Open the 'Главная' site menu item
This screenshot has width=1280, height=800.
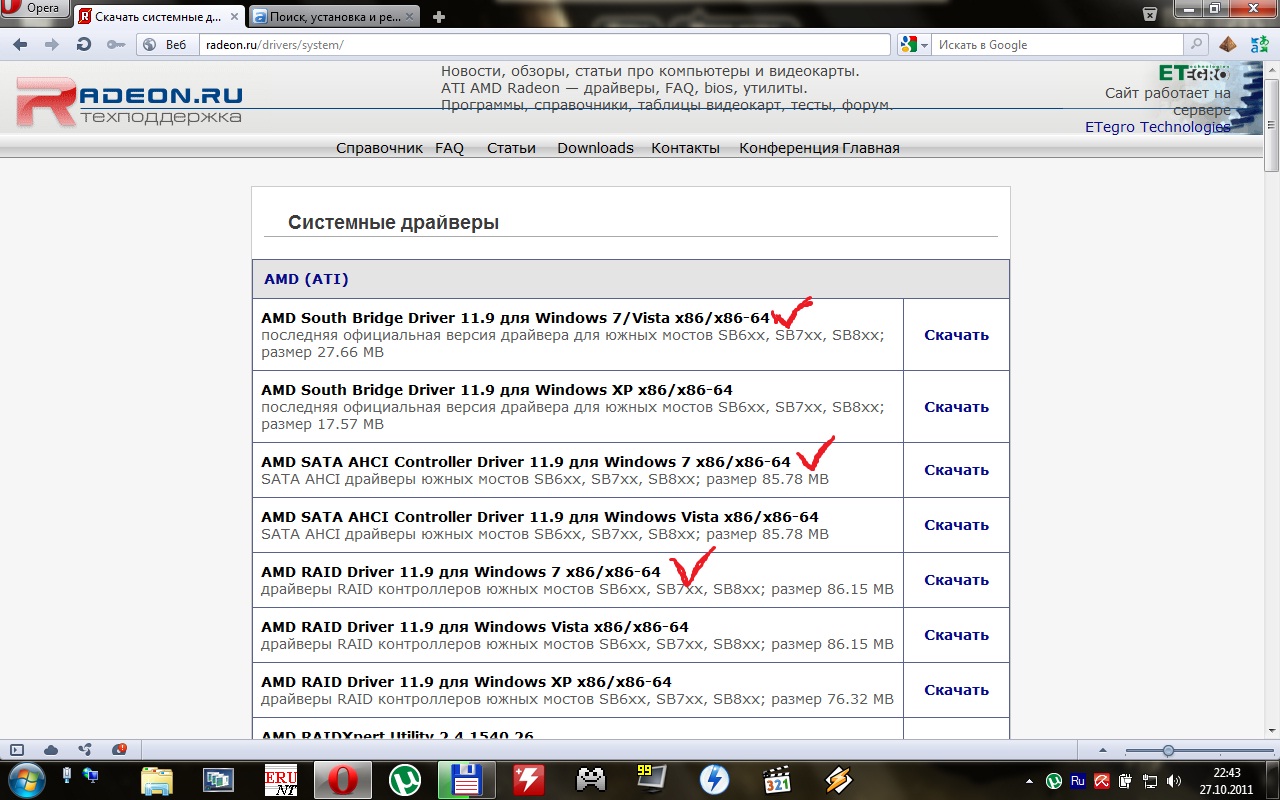[871, 148]
